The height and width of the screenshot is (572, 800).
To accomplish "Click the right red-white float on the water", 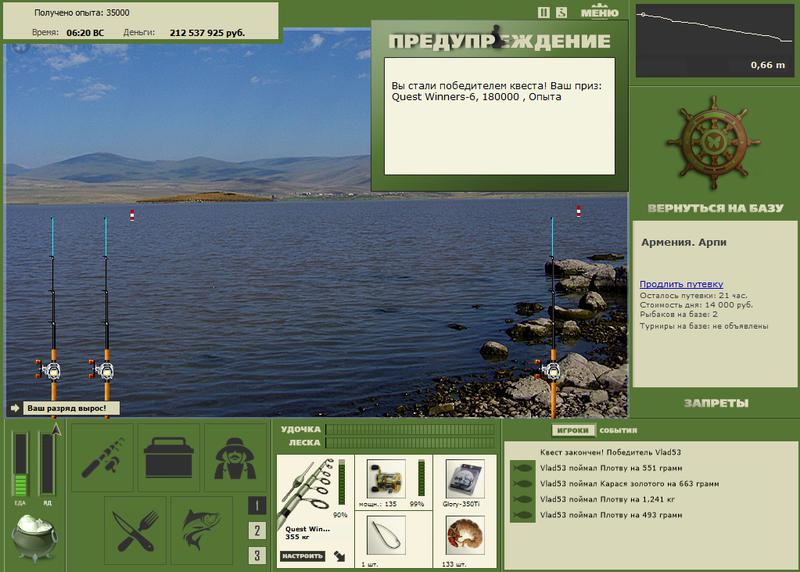I will (x=579, y=211).
